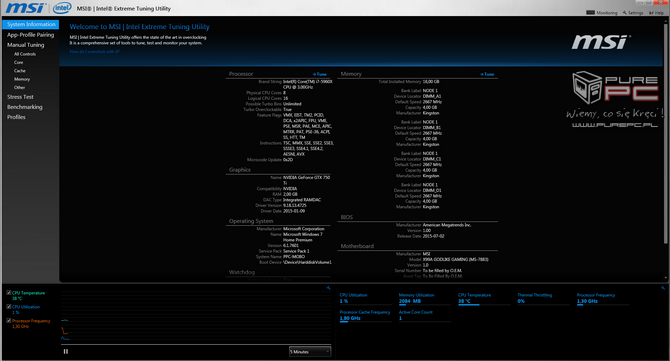Click the 'Service Pack 1' value
The height and width of the screenshot is (361, 670).
[296, 251]
